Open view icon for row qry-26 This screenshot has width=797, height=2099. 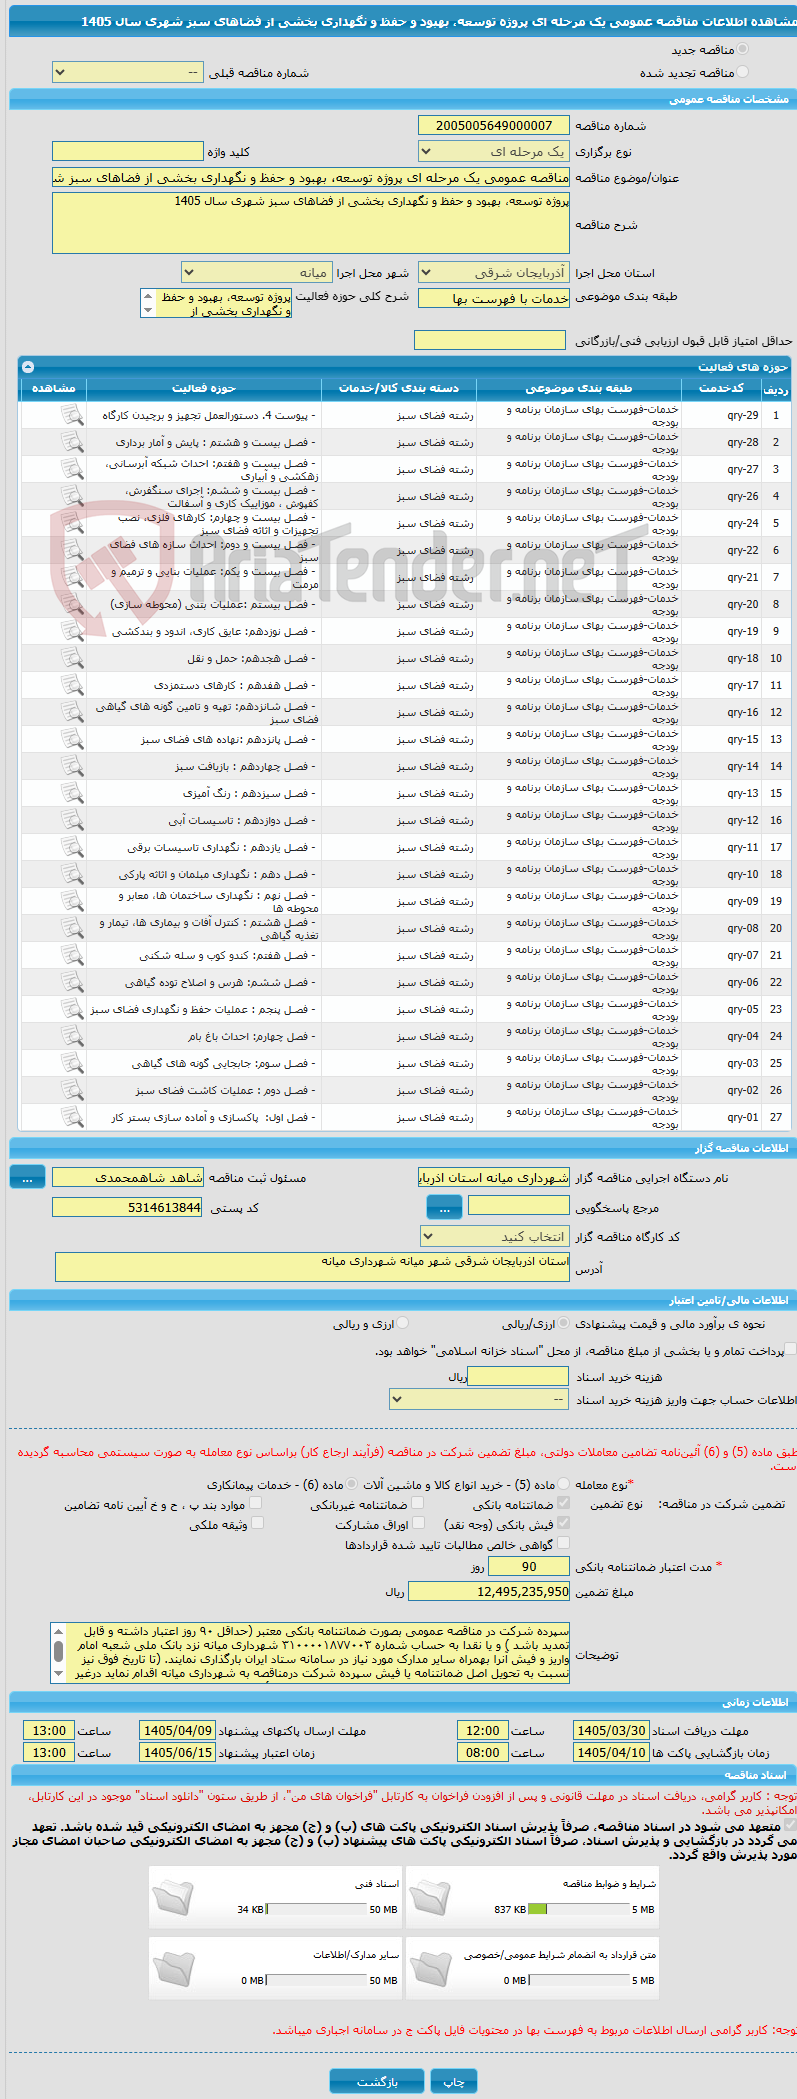[x=72, y=496]
